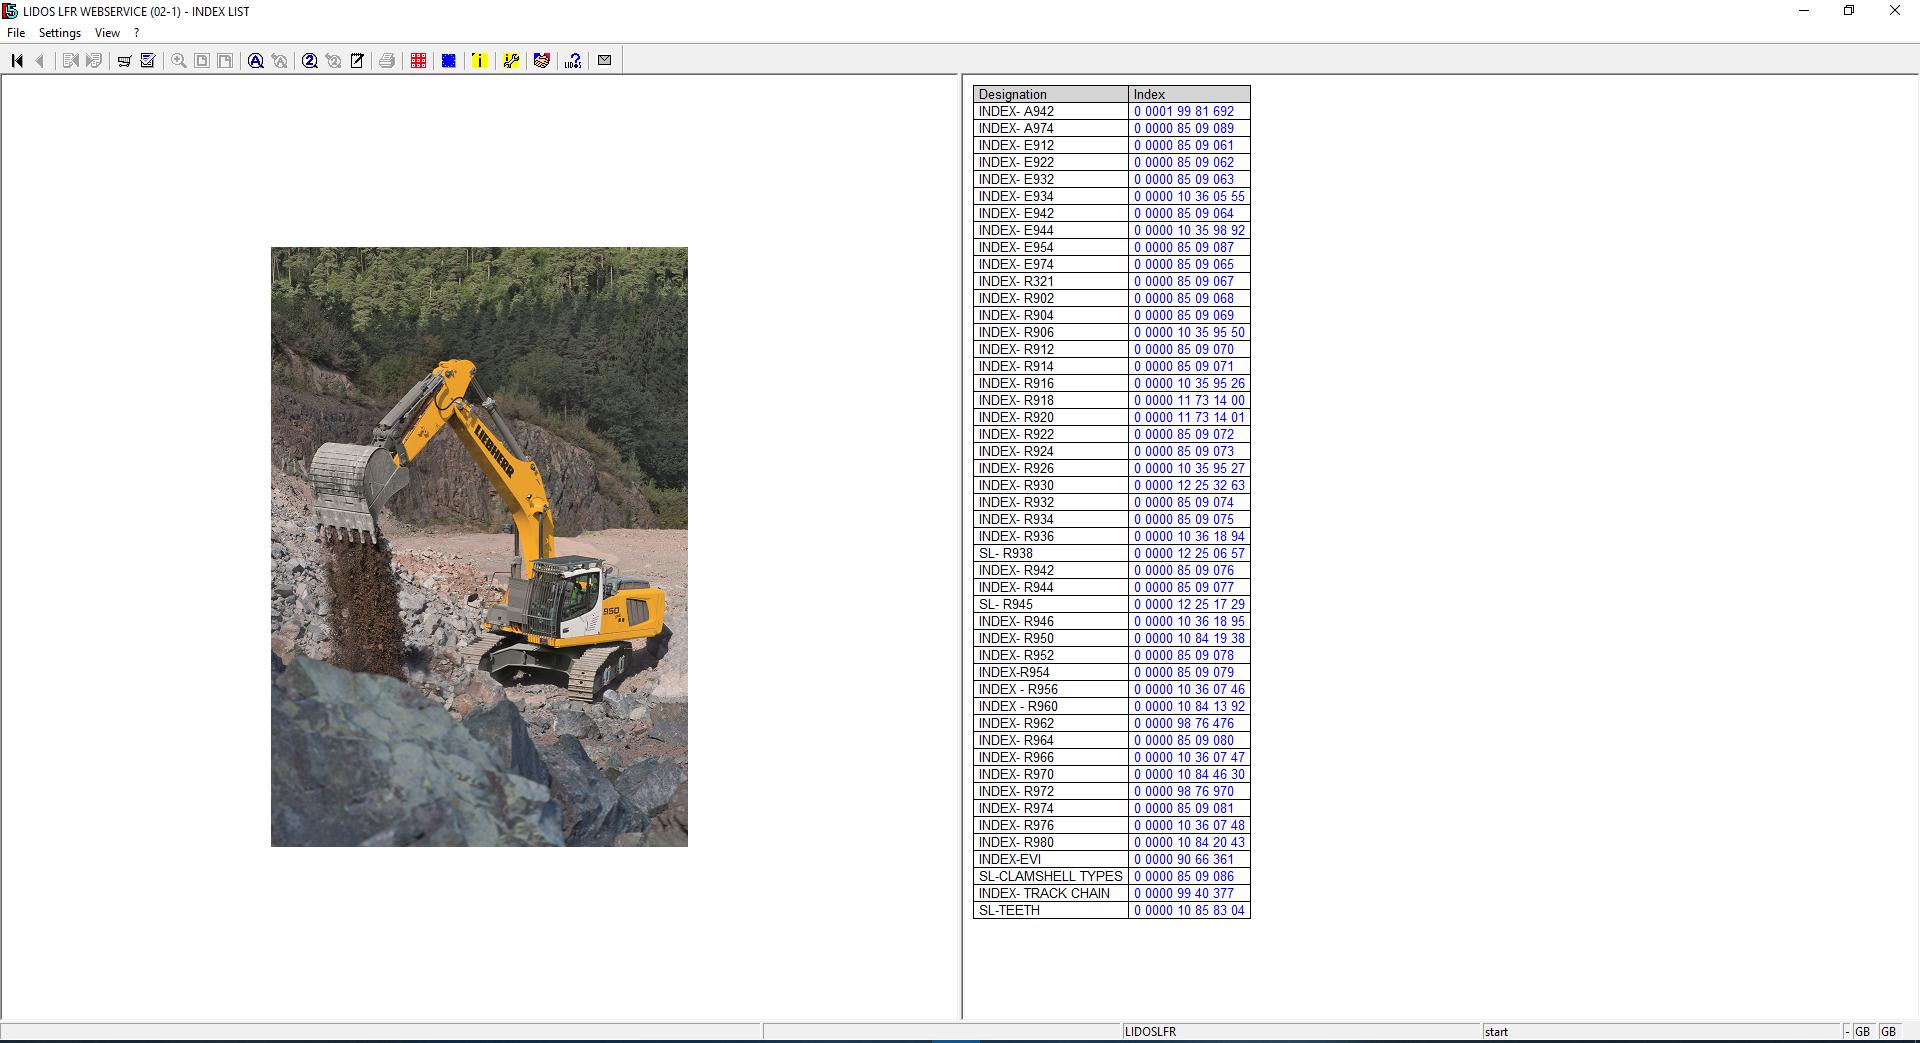Open the Settings menu
1920x1043 pixels.
[x=60, y=32]
